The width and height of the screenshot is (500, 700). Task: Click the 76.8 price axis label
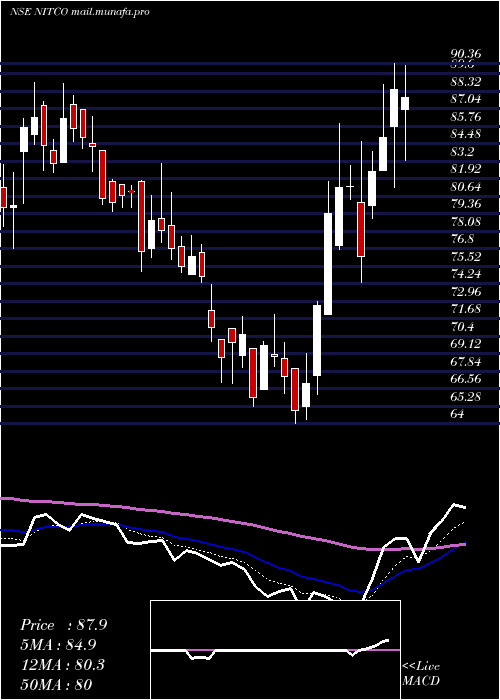pos(462,239)
